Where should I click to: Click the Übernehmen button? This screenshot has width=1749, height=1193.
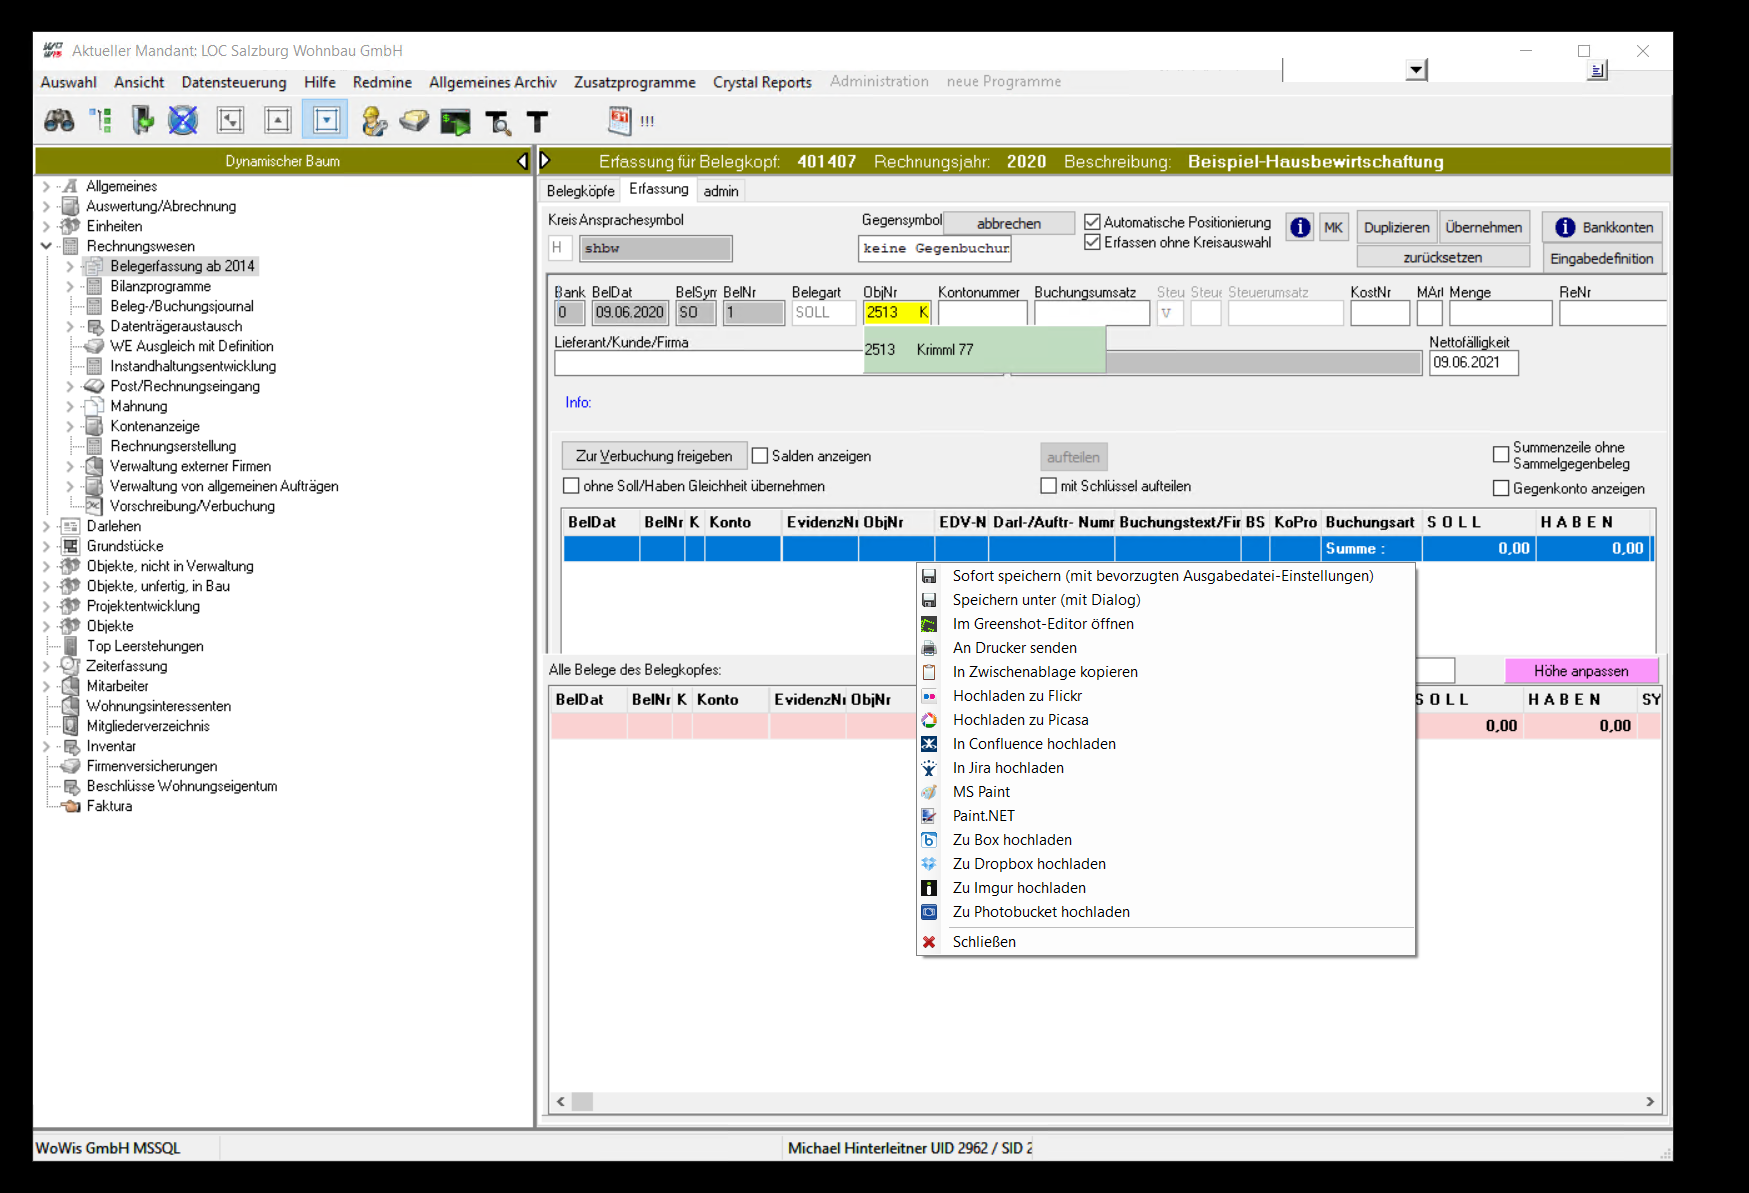1484,227
